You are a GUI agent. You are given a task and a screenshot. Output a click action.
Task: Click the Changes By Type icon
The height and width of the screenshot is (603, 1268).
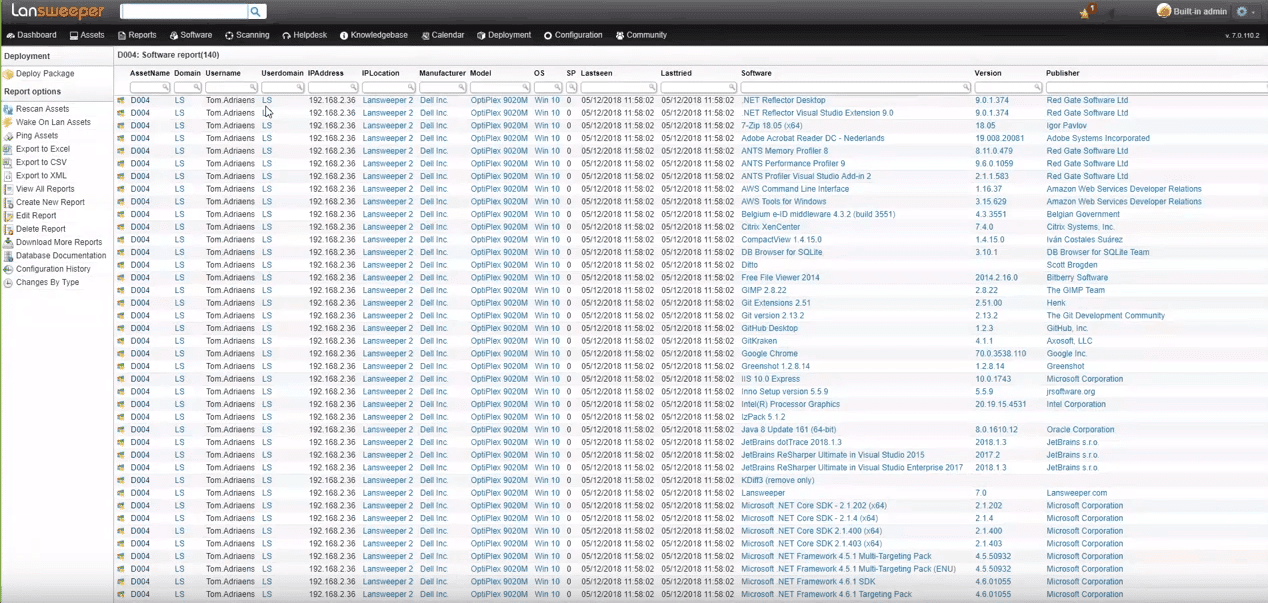[x=8, y=283]
